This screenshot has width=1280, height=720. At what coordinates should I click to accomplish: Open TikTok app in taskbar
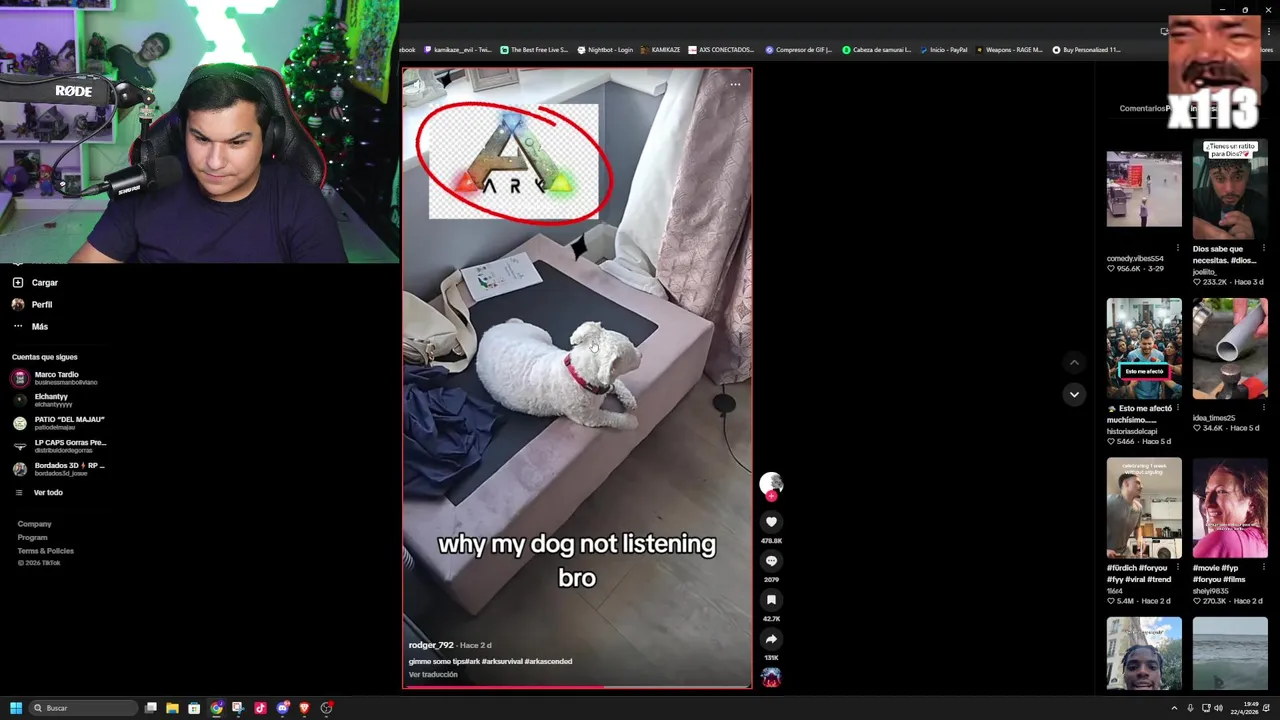pyautogui.click(x=260, y=708)
